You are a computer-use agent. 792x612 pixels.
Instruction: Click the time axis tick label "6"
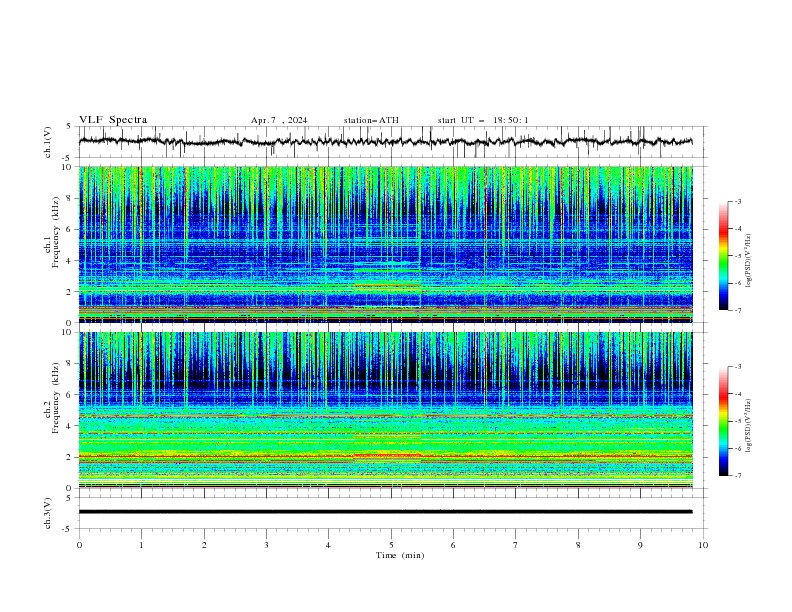[x=453, y=545]
